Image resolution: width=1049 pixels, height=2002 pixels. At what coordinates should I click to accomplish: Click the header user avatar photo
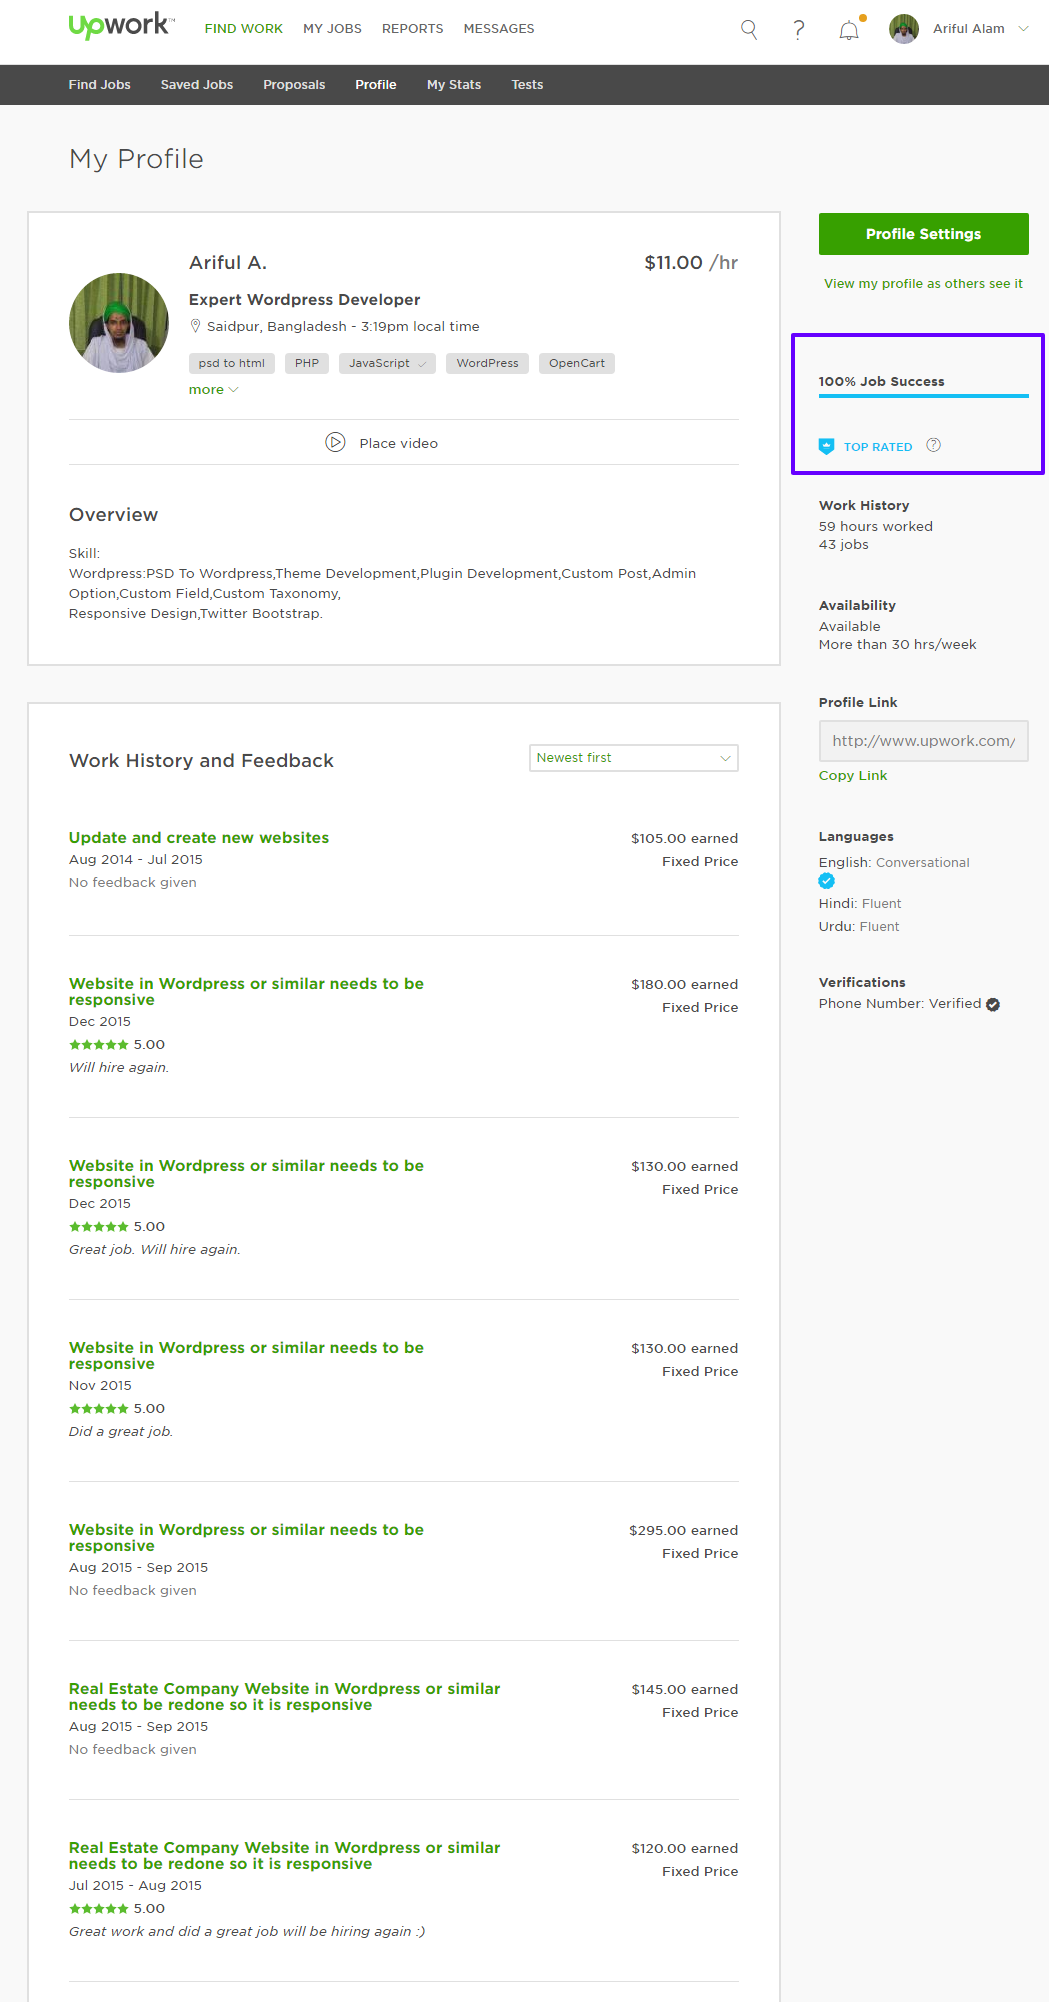pyautogui.click(x=904, y=29)
